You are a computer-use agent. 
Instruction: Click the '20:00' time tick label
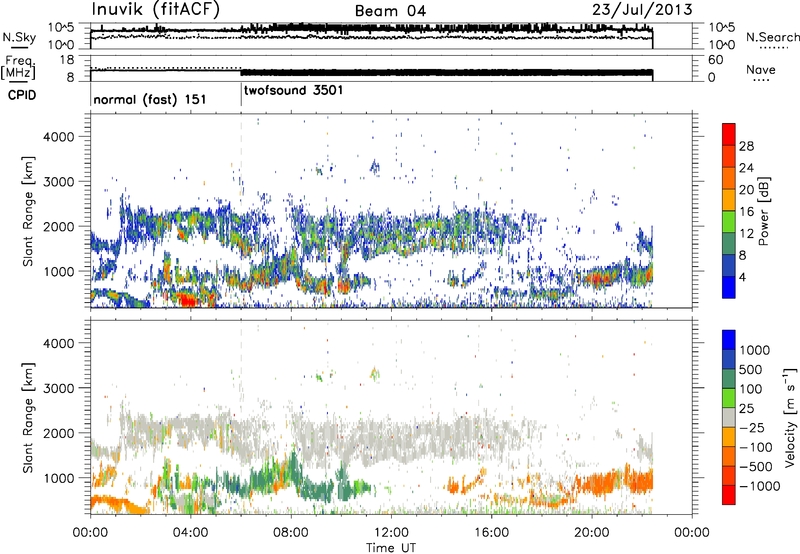pyautogui.click(x=591, y=533)
